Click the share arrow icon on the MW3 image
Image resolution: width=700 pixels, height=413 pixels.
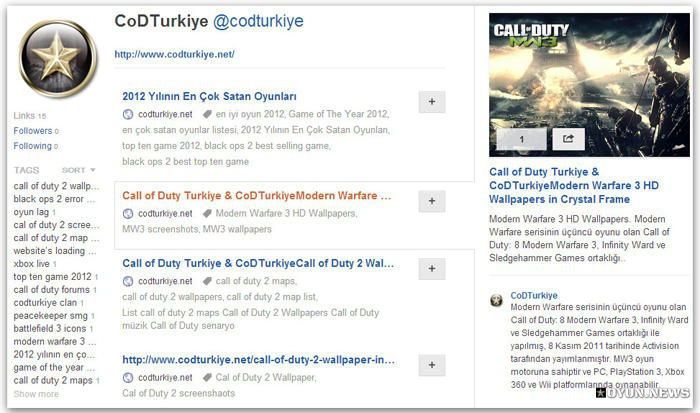(x=568, y=139)
